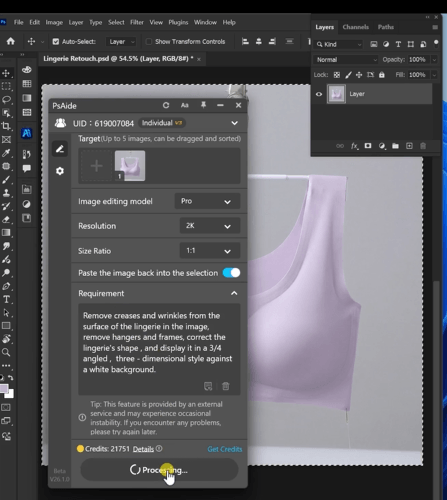Create a new layer icon
Image resolution: width=447 pixels, height=500 pixels.
(409, 146)
